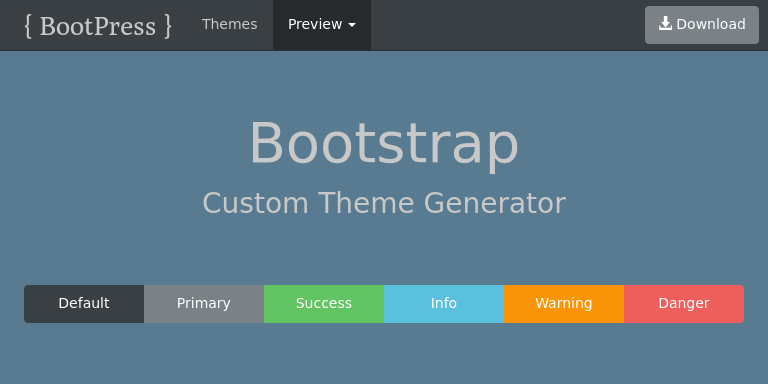Click the Custom Theme Generator subtitle
The height and width of the screenshot is (384, 768).
click(384, 203)
